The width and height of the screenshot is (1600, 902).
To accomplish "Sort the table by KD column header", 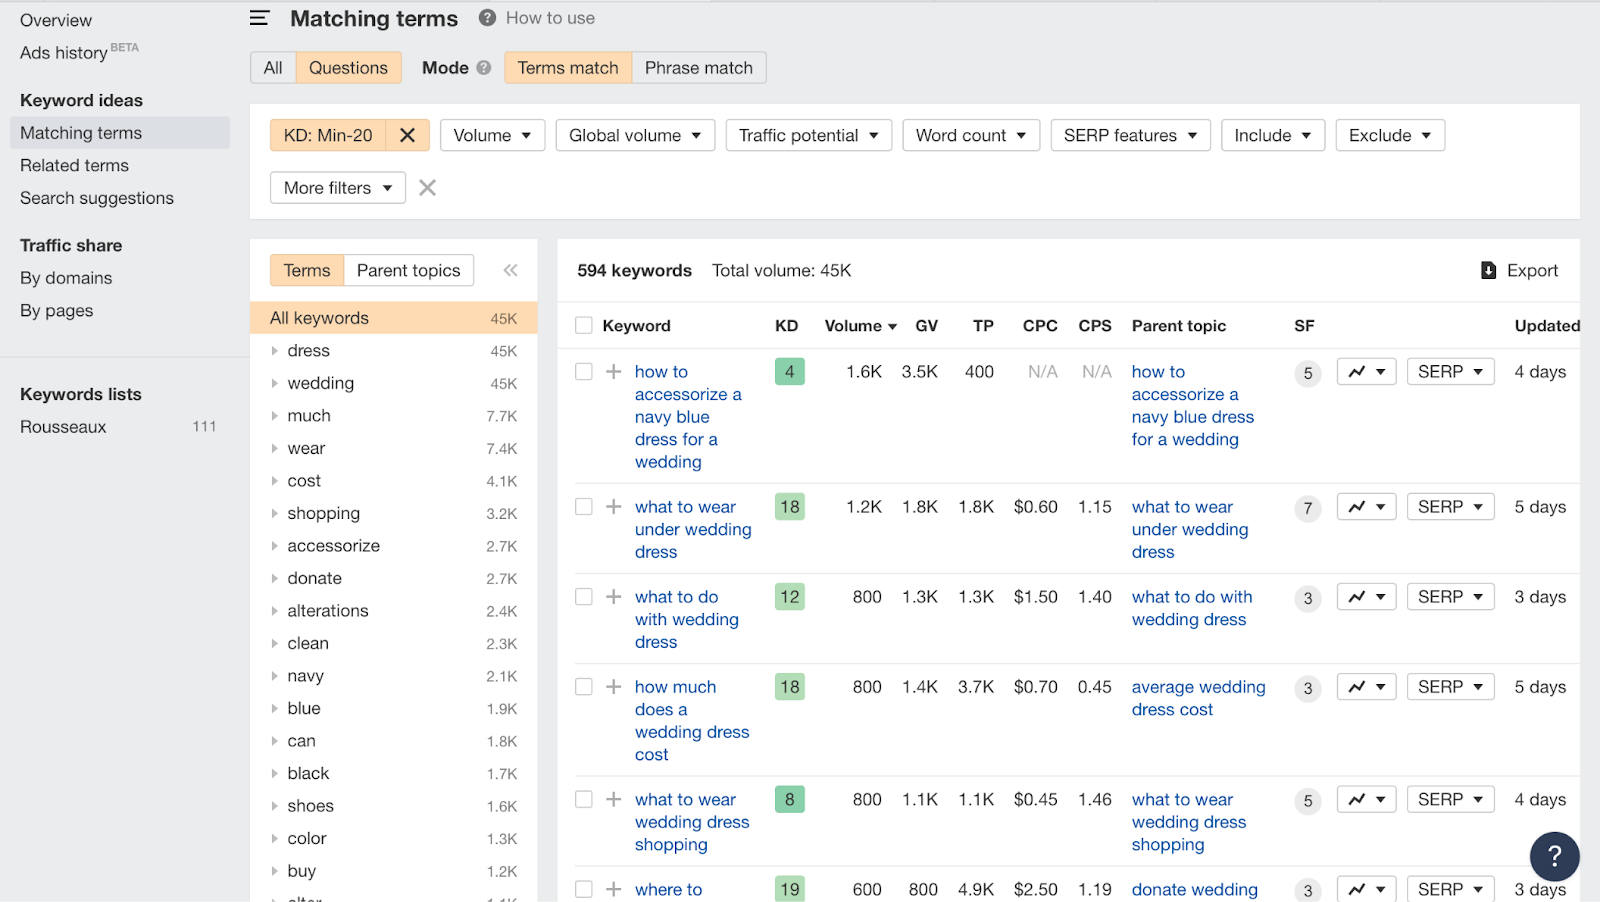I will click(786, 326).
